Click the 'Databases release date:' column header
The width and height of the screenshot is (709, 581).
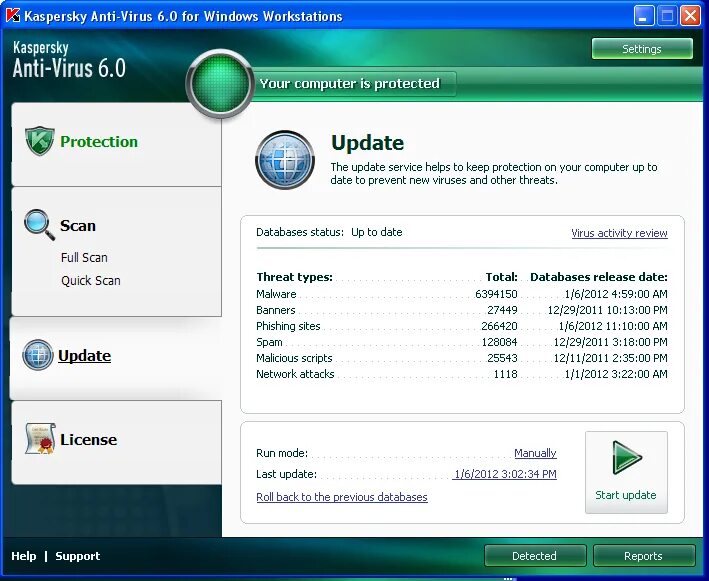click(x=599, y=277)
